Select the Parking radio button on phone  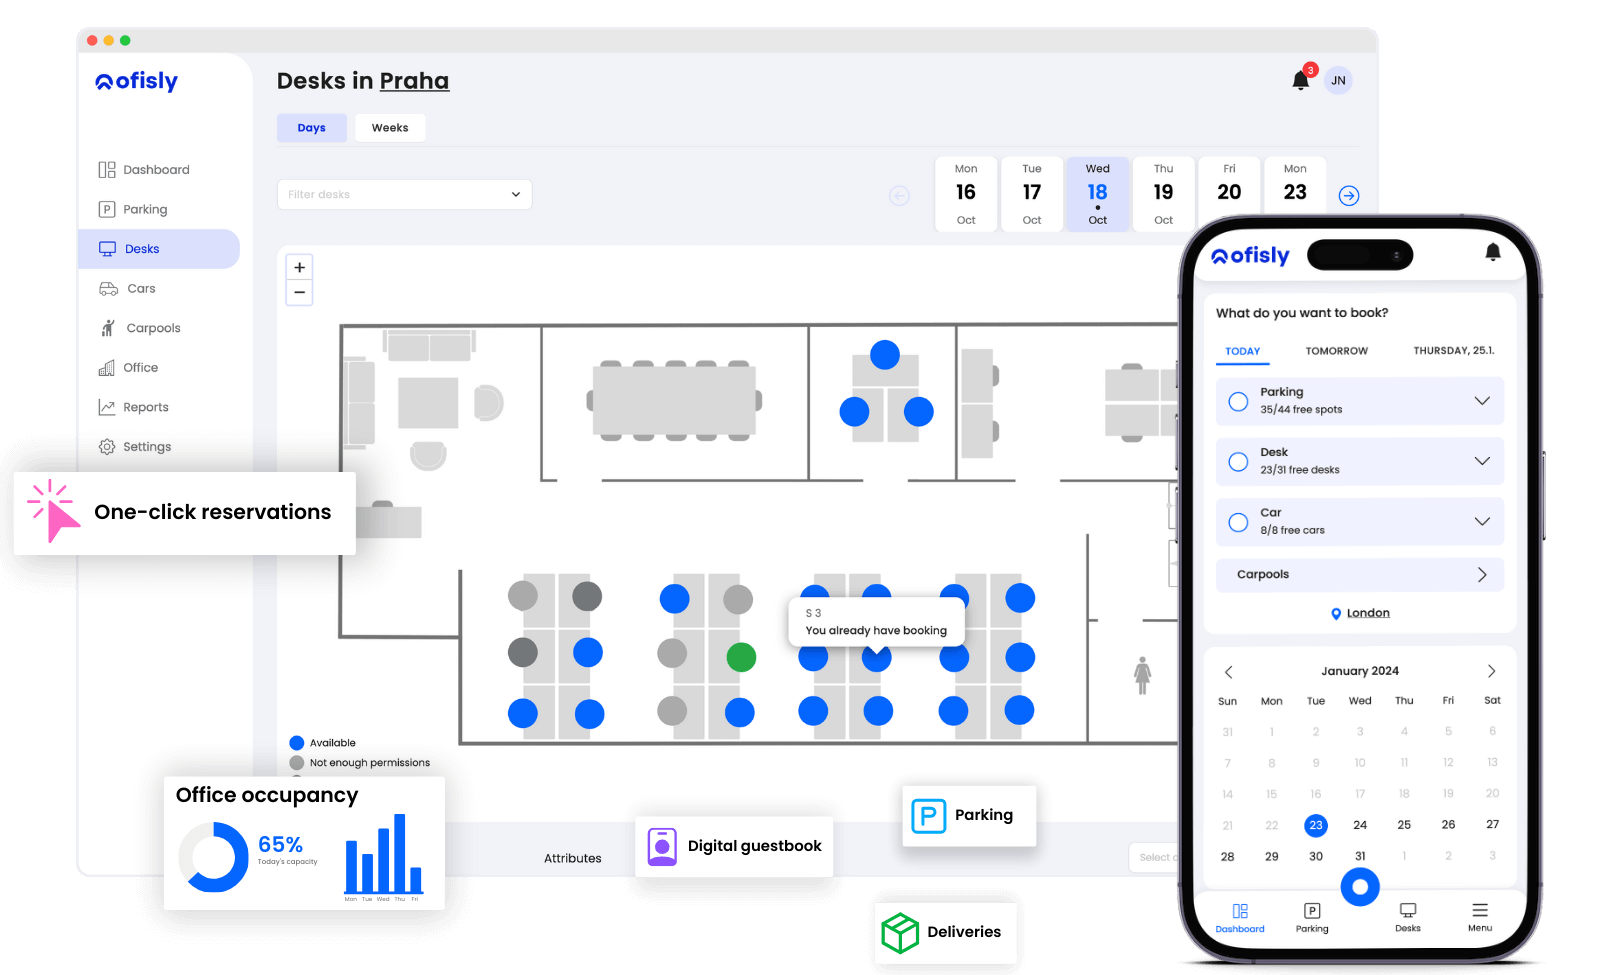pyautogui.click(x=1238, y=401)
